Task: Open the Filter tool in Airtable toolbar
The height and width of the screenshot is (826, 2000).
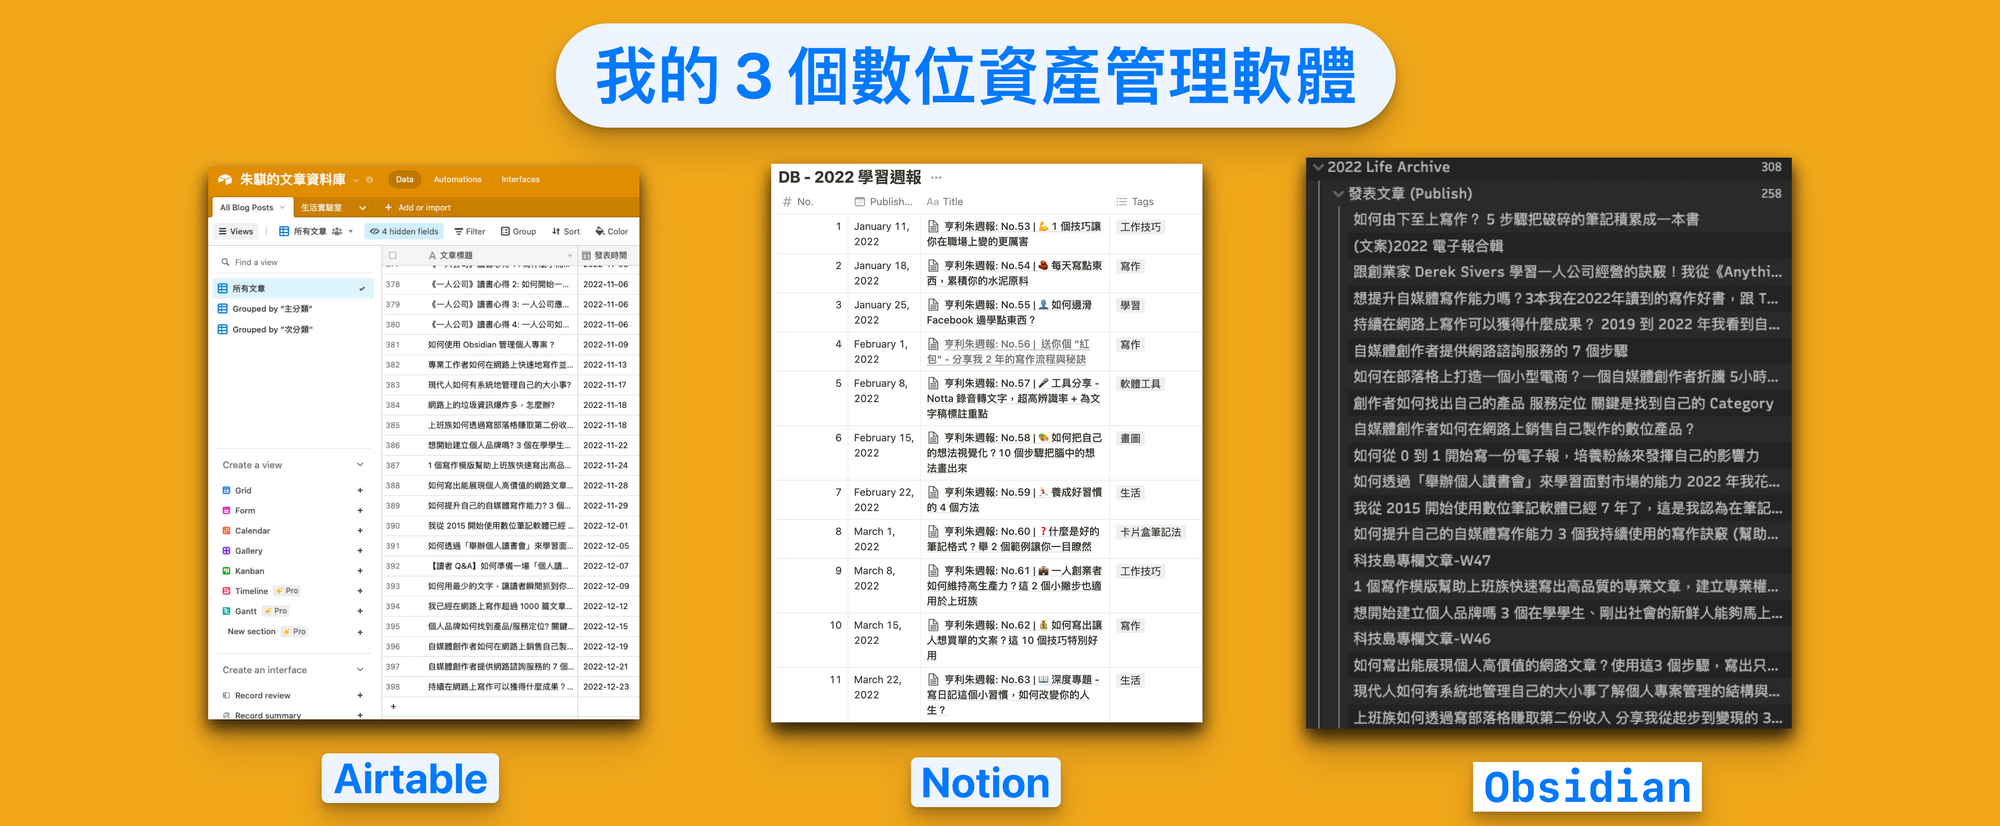Action: click(x=469, y=231)
